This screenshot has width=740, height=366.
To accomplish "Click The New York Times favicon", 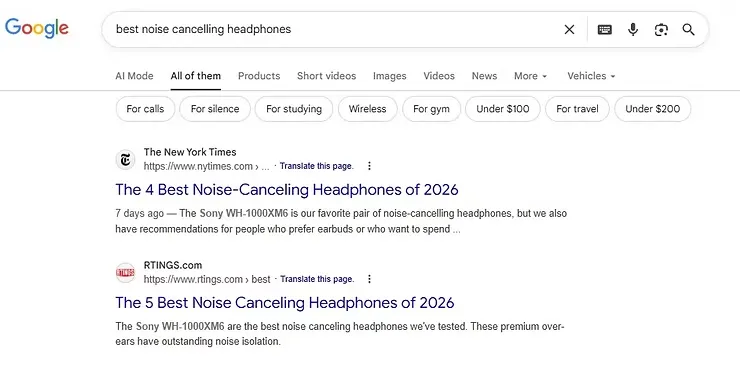I will pos(125,159).
